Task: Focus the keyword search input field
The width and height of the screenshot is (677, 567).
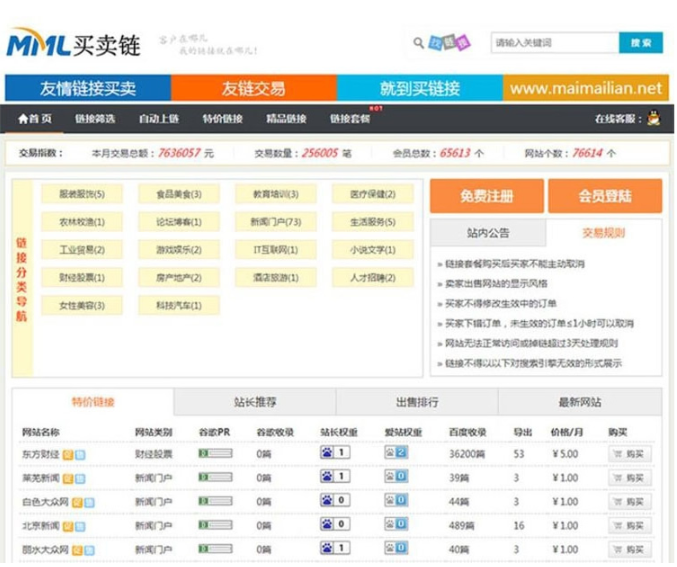Action: pyautogui.click(x=554, y=43)
